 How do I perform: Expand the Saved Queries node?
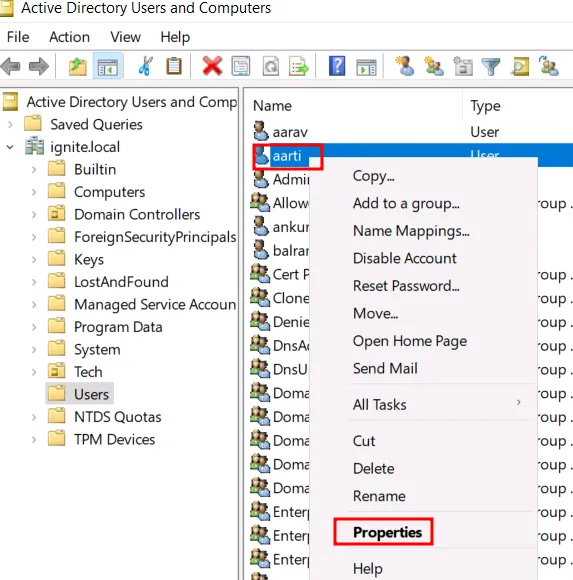10,125
